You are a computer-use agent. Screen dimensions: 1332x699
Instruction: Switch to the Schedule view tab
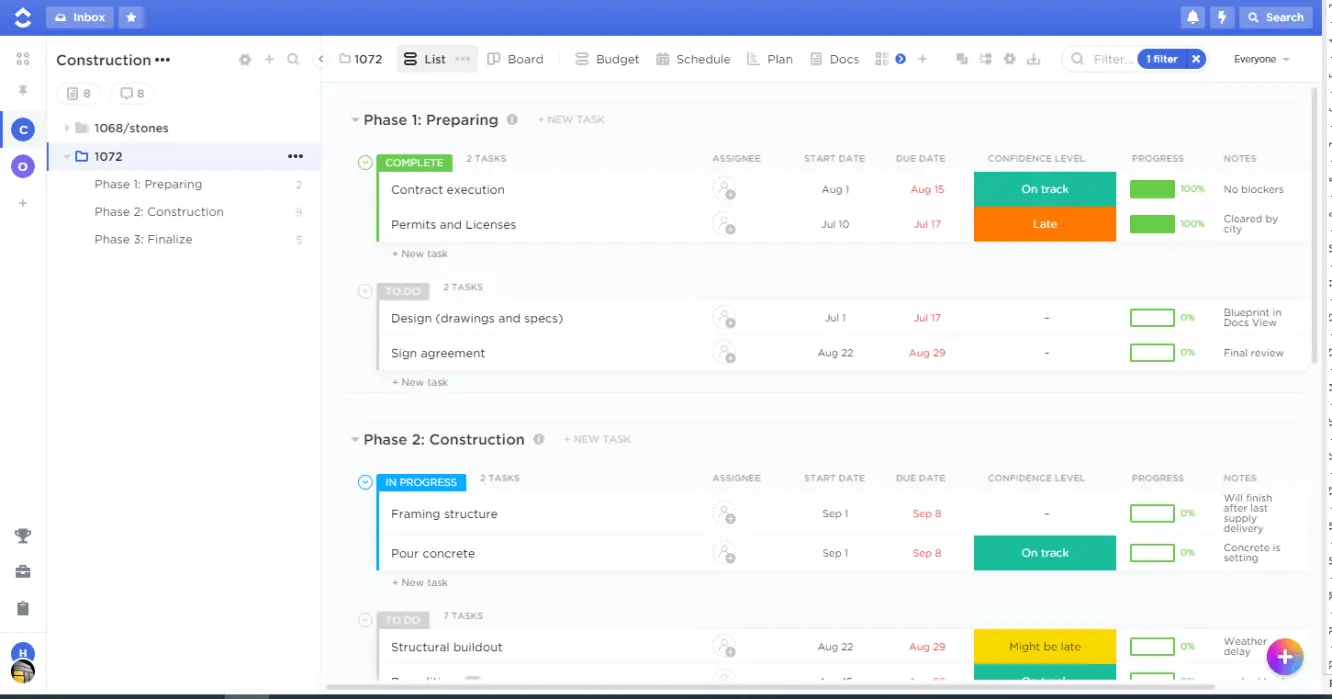tap(693, 59)
